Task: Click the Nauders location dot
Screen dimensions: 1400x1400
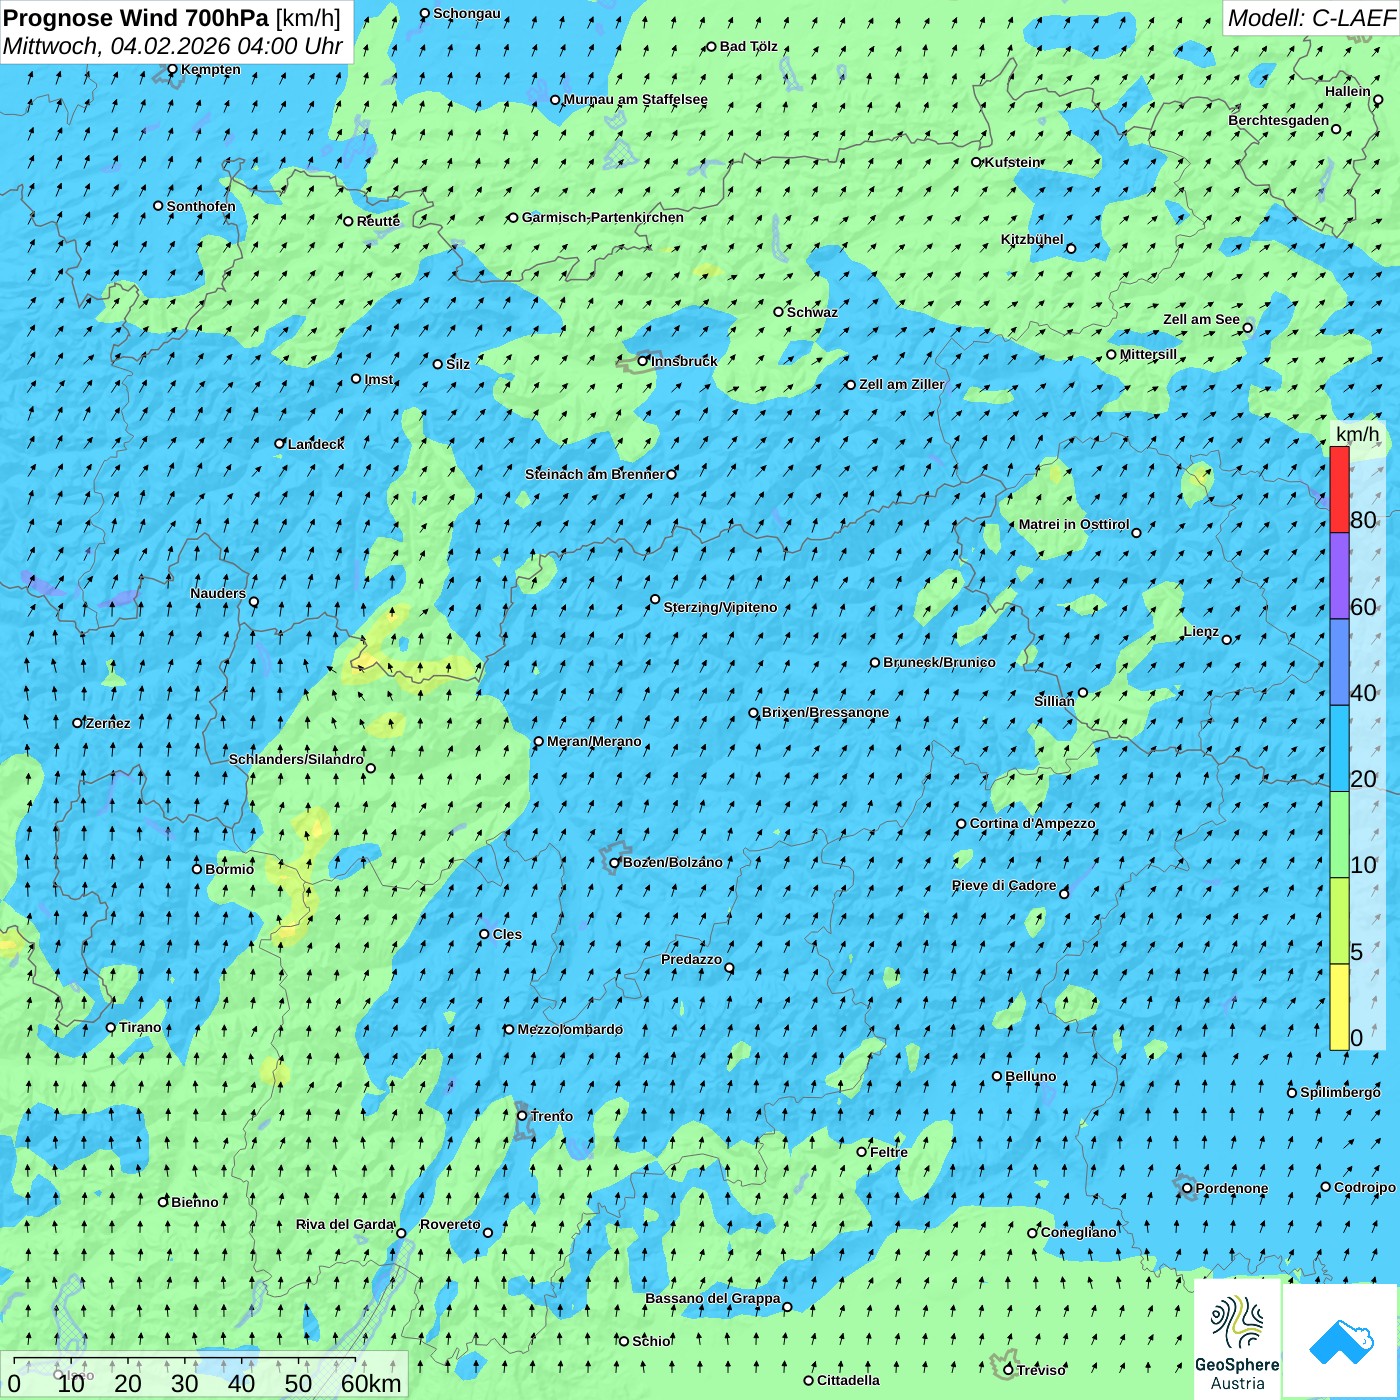Action: [254, 602]
